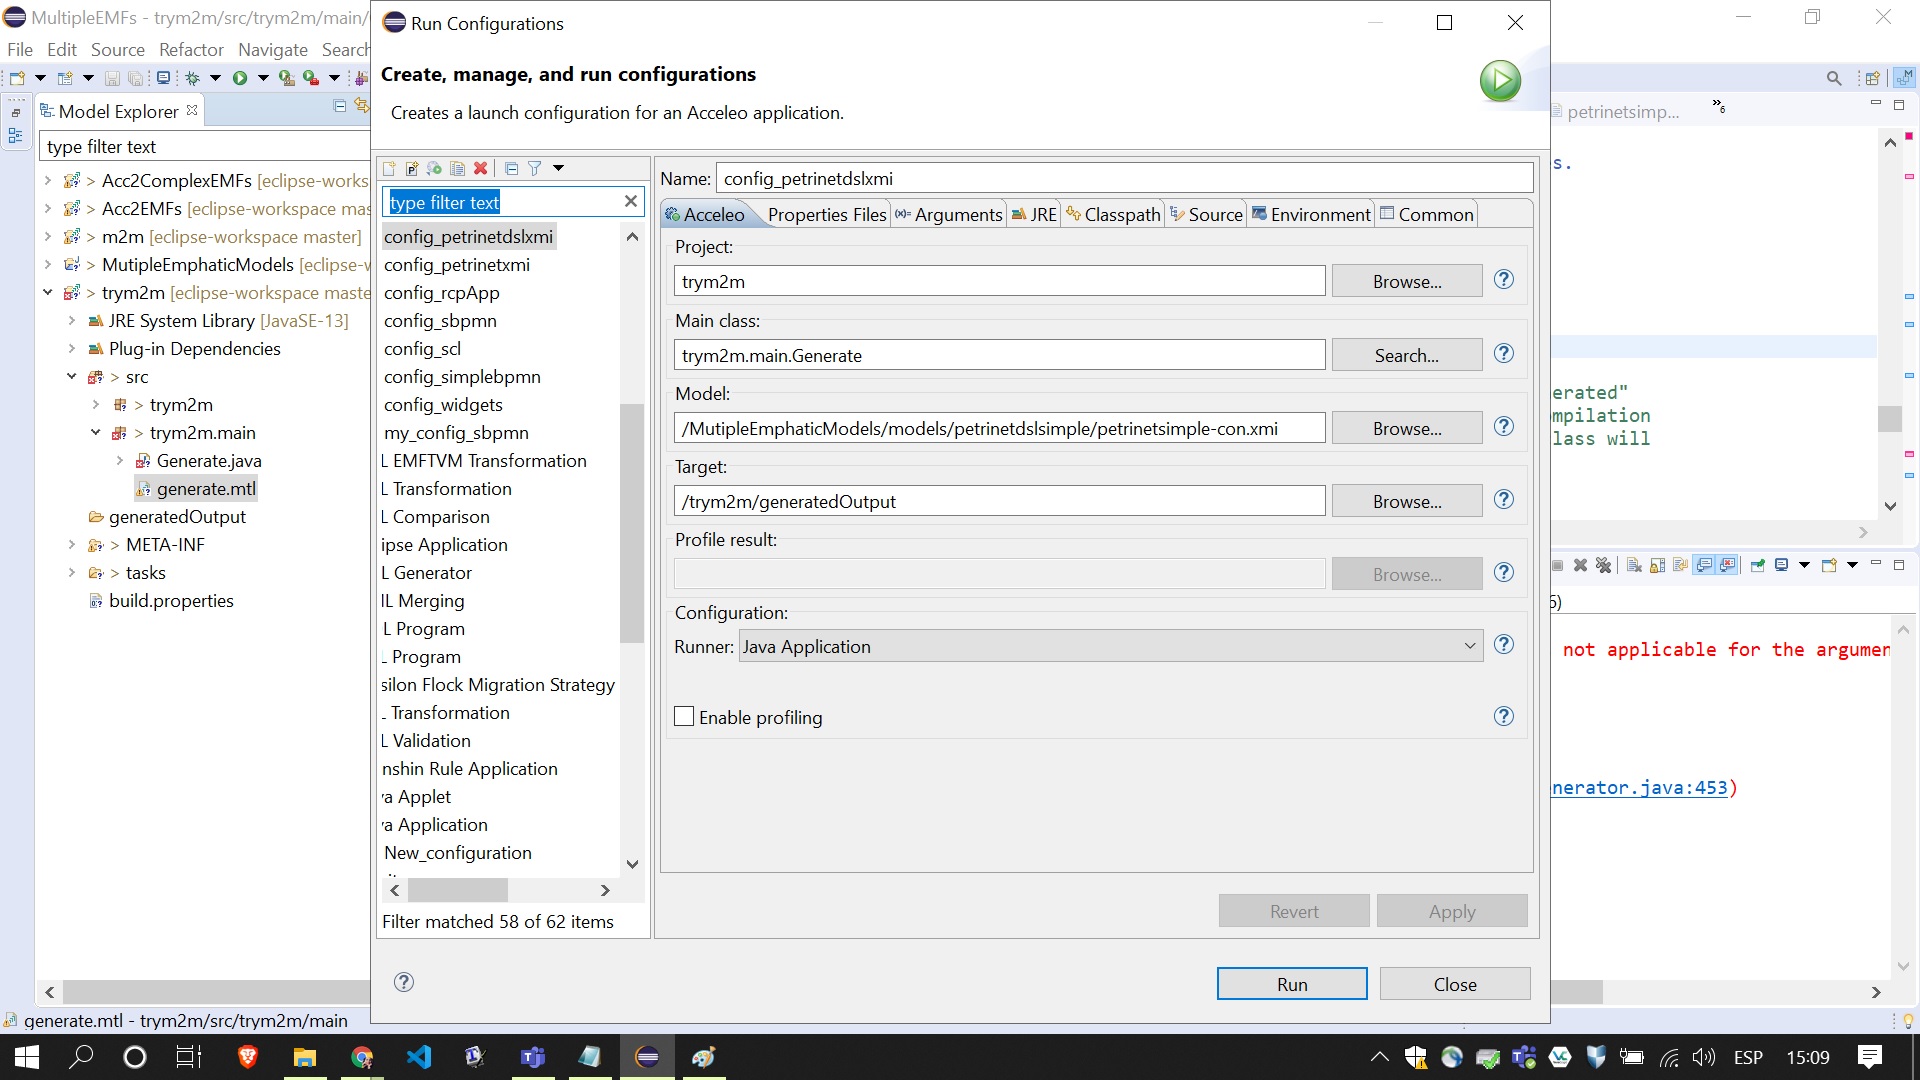Display selected console icon
This screenshot has width=1920, height=1080.
click(x=1782, y=565)
